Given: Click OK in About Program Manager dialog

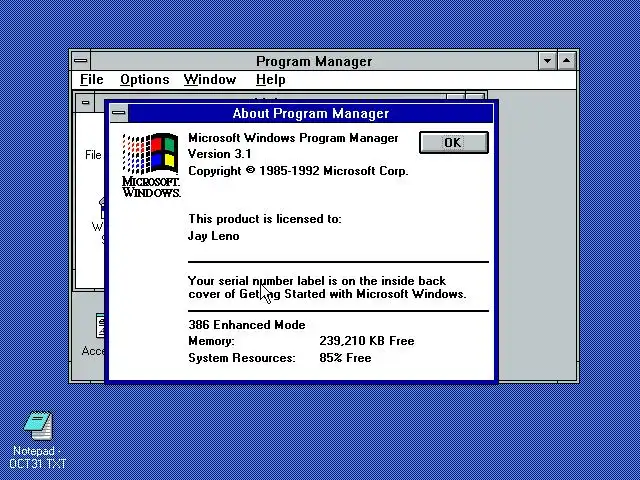Looking at the screenshot, I should [x=453, y=142].
